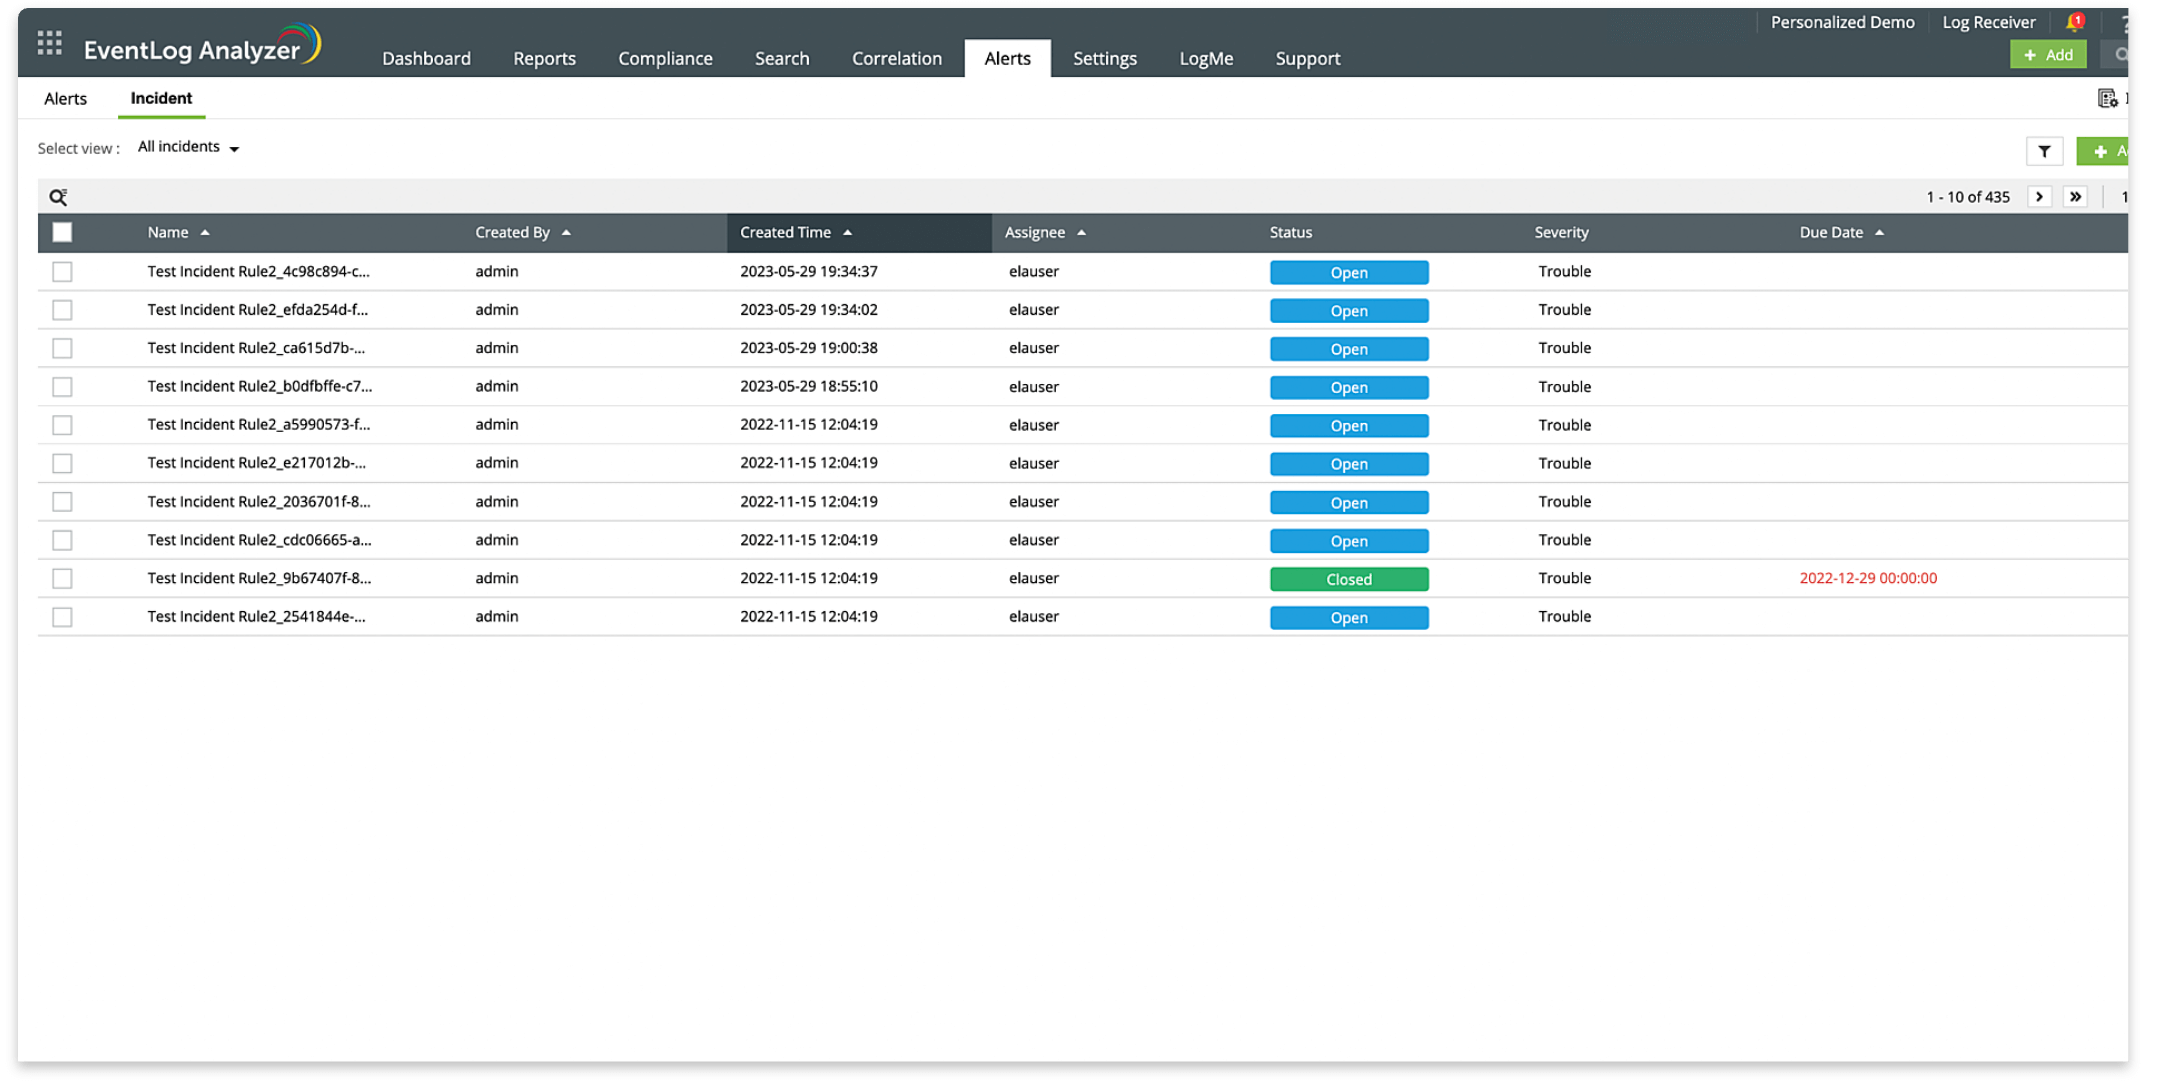Click the table search magnifier icon
The width and height of the screenshot is (2158, 1088).
coord(58,197)
